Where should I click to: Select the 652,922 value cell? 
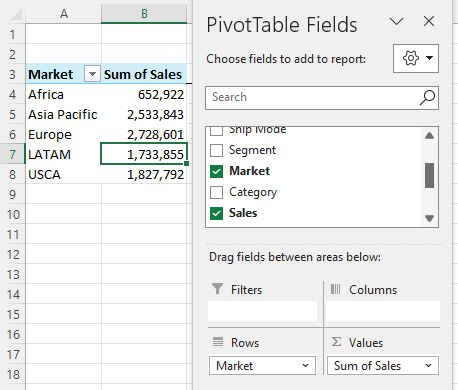pyautogui.click(x=144, y=94)
